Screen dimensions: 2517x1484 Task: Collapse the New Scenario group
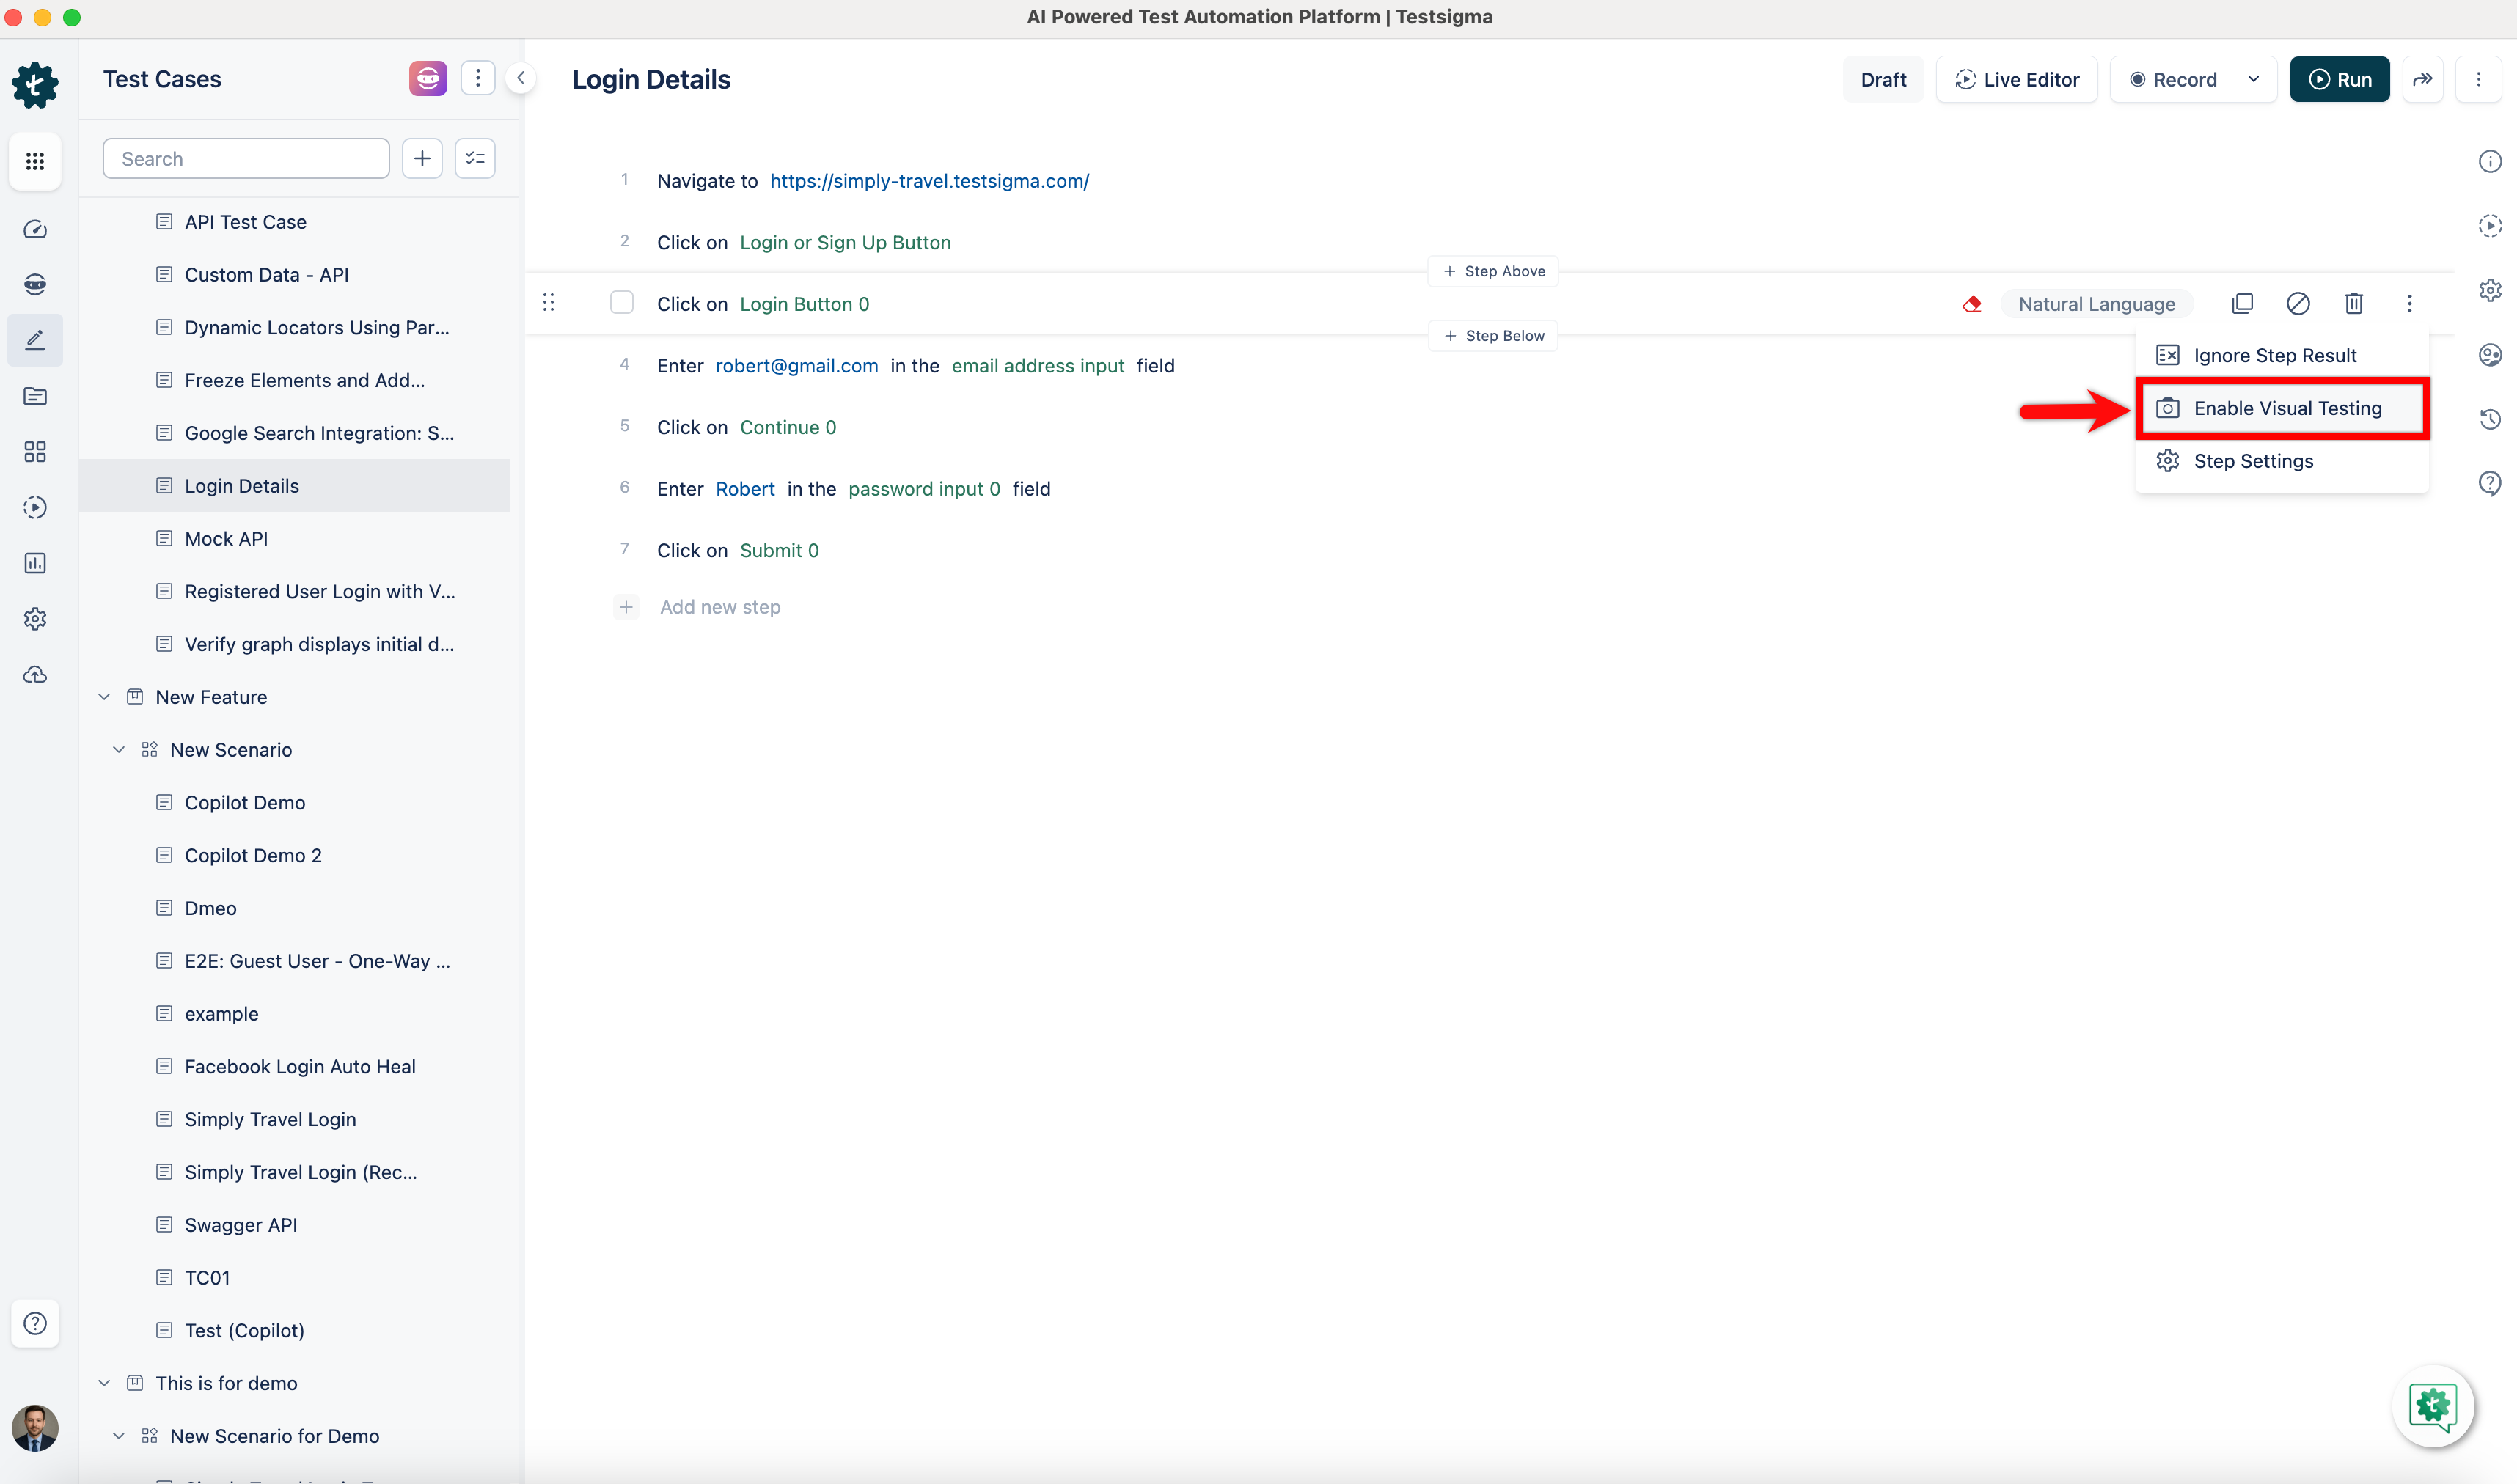coord(119,749)
